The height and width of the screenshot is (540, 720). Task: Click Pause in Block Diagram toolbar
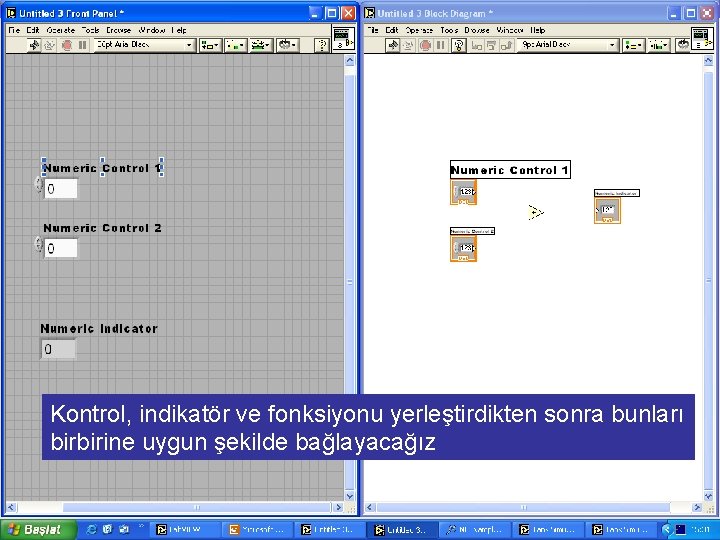[x=441, y=45]
